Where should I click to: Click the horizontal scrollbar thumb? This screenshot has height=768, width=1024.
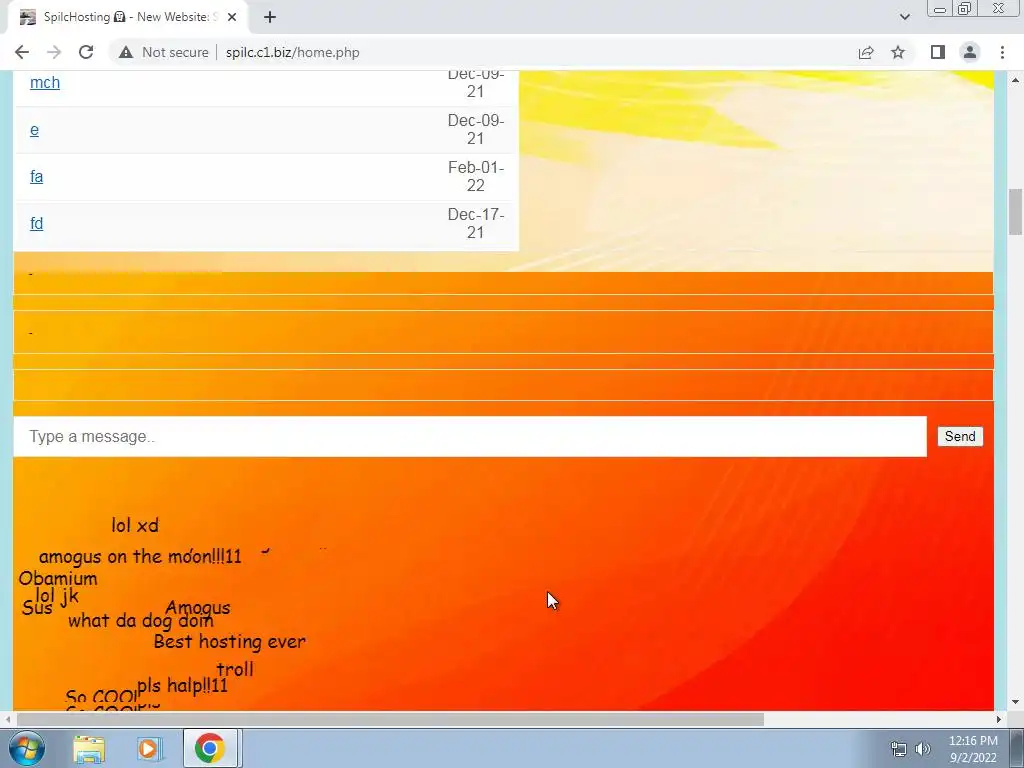pos(390,720)
